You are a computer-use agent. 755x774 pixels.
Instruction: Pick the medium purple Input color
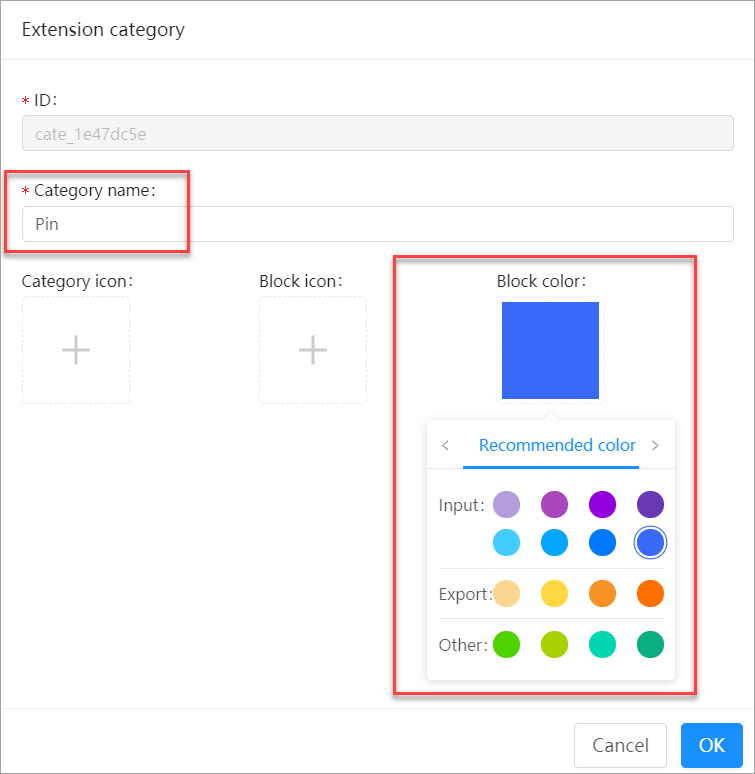pyautogui.click(x=554, y=505)
